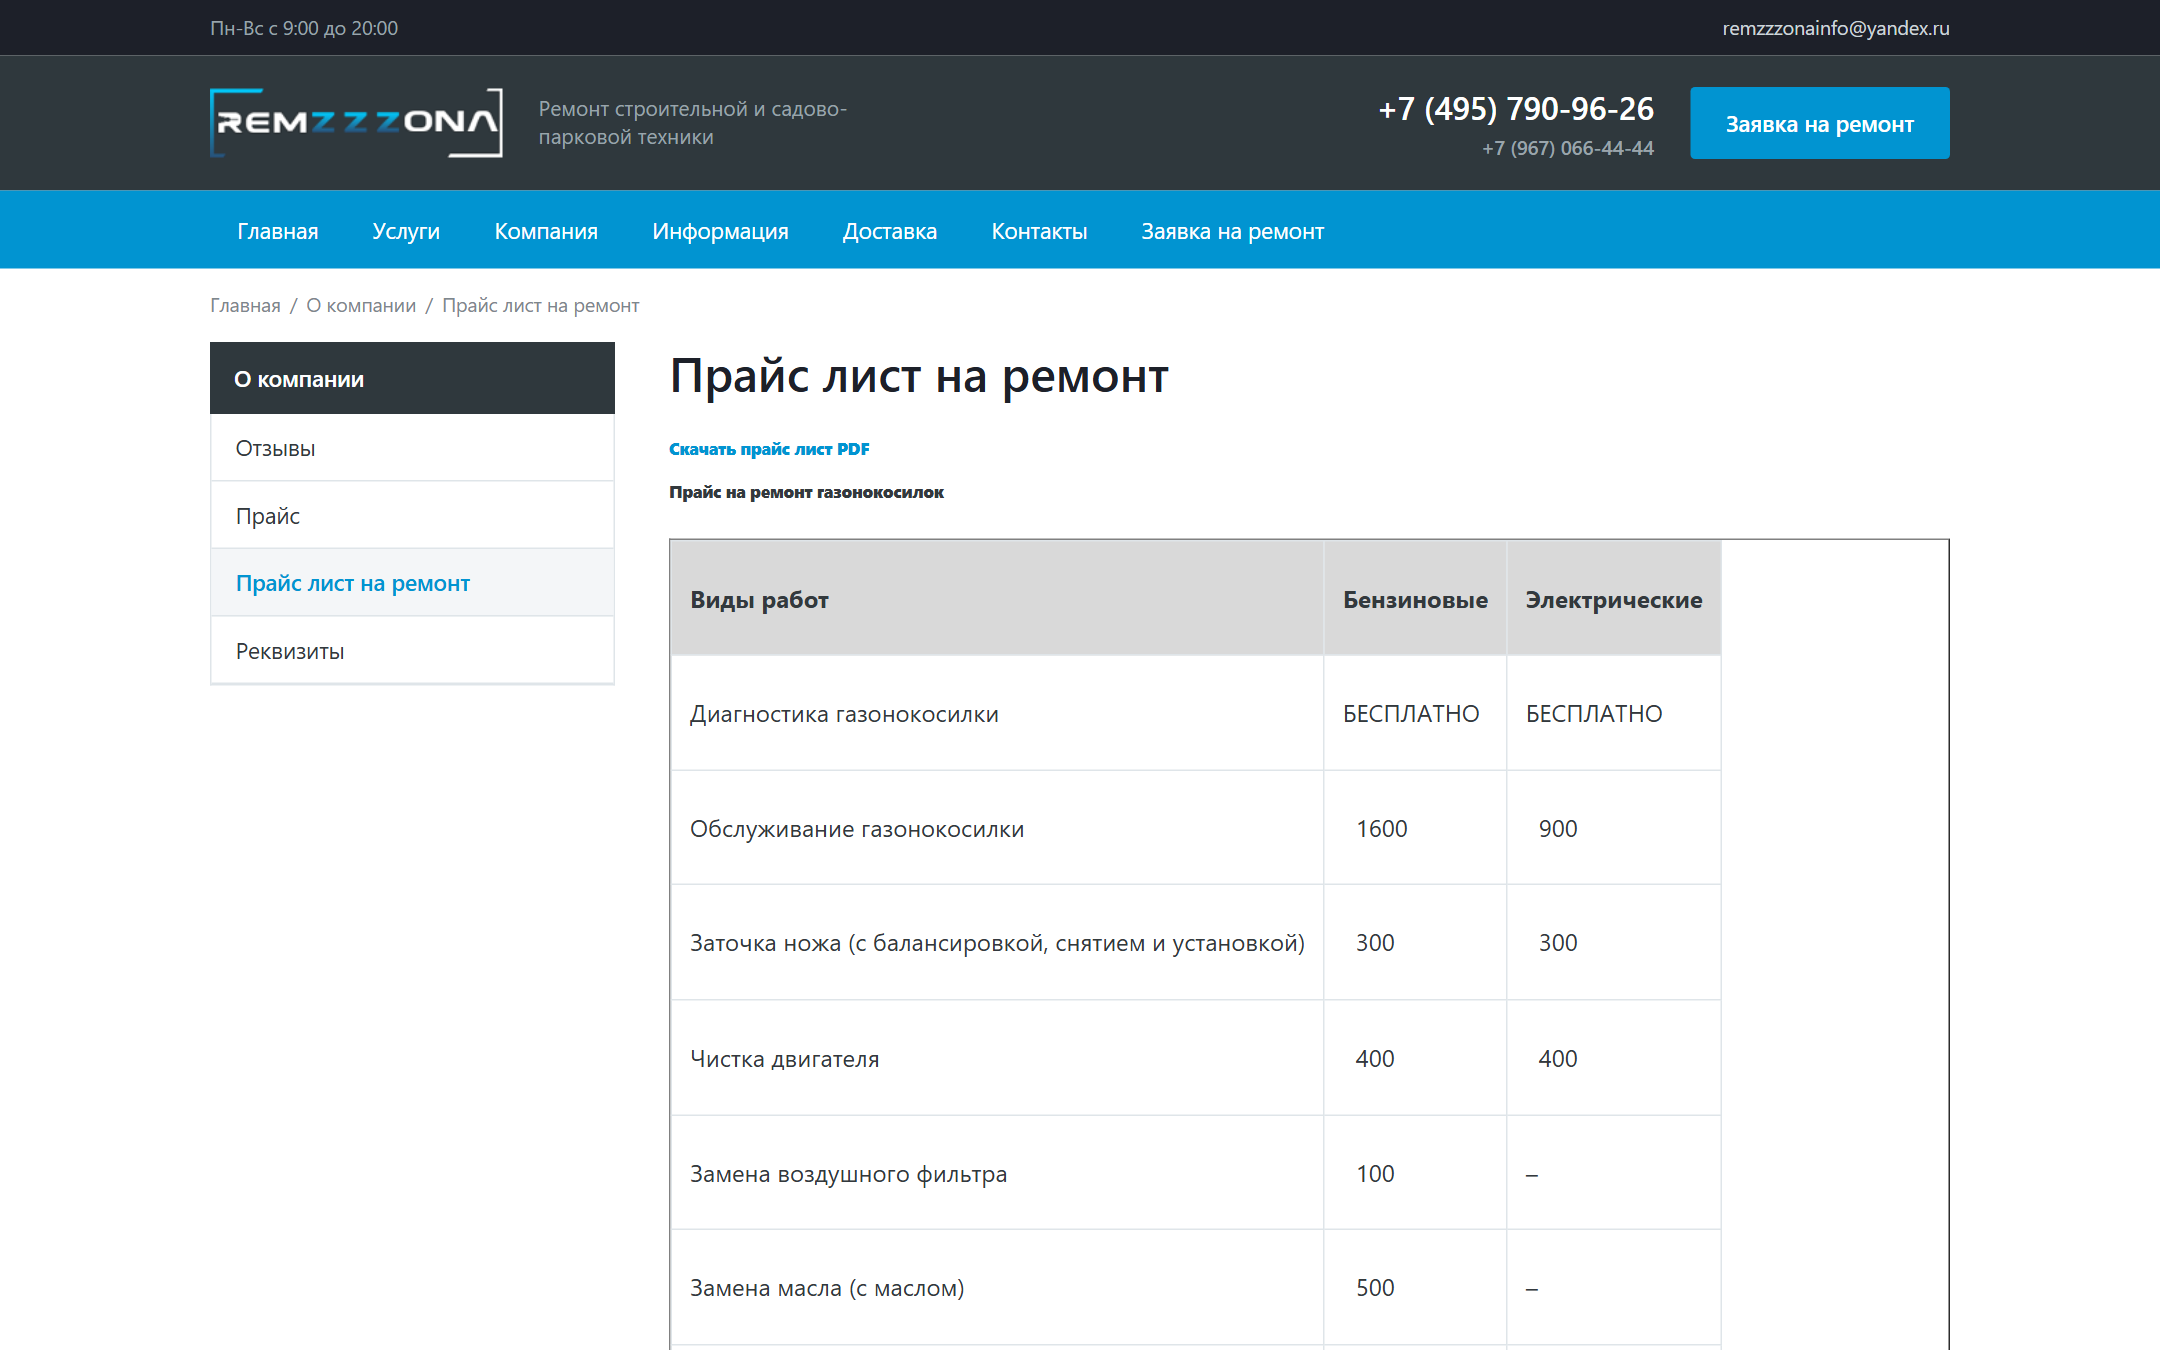Click the Заточка ножа row text

pos(997,943)
